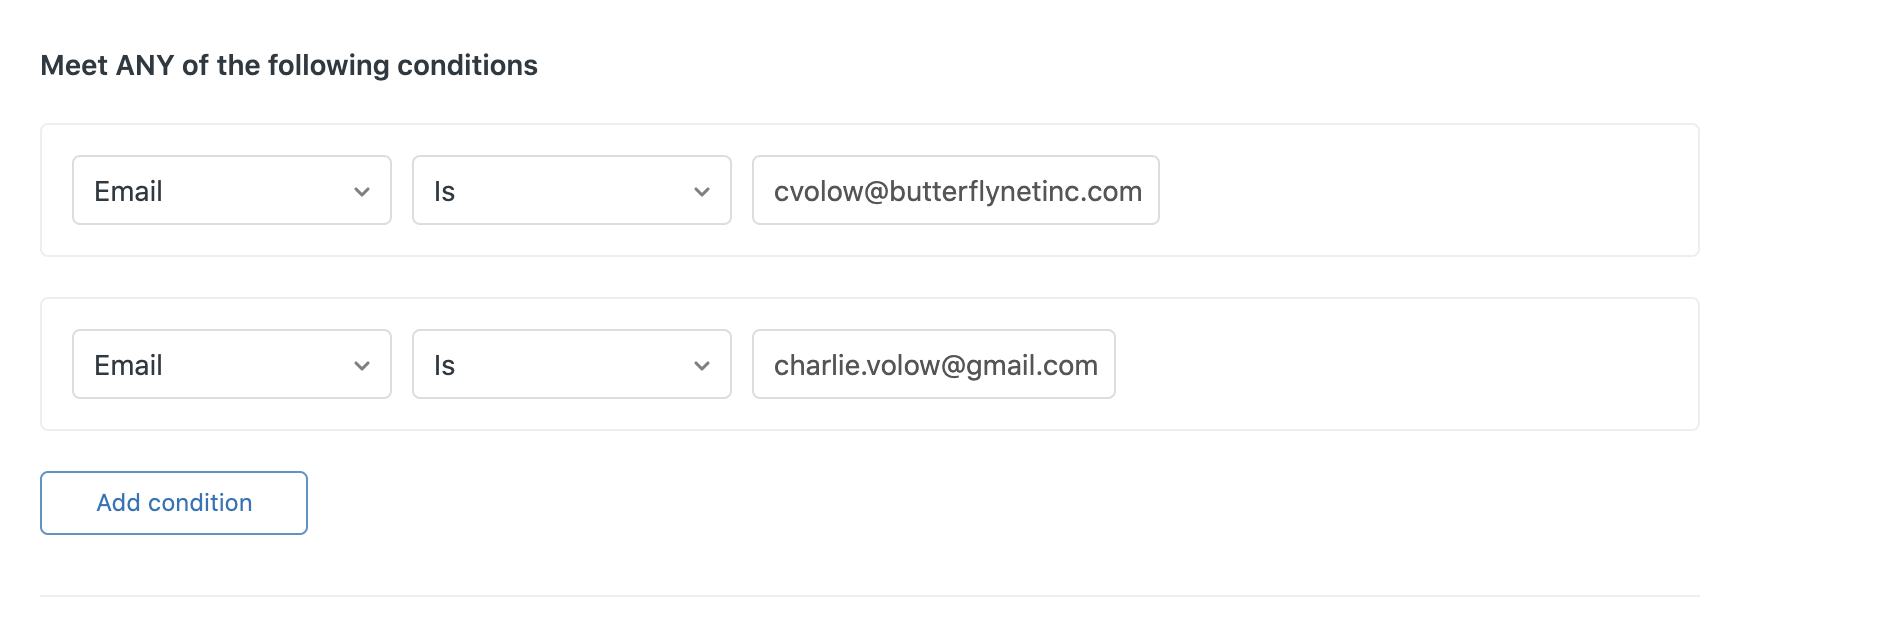
Task: Click the Is label in the second condition
Action: click(444, 365)
